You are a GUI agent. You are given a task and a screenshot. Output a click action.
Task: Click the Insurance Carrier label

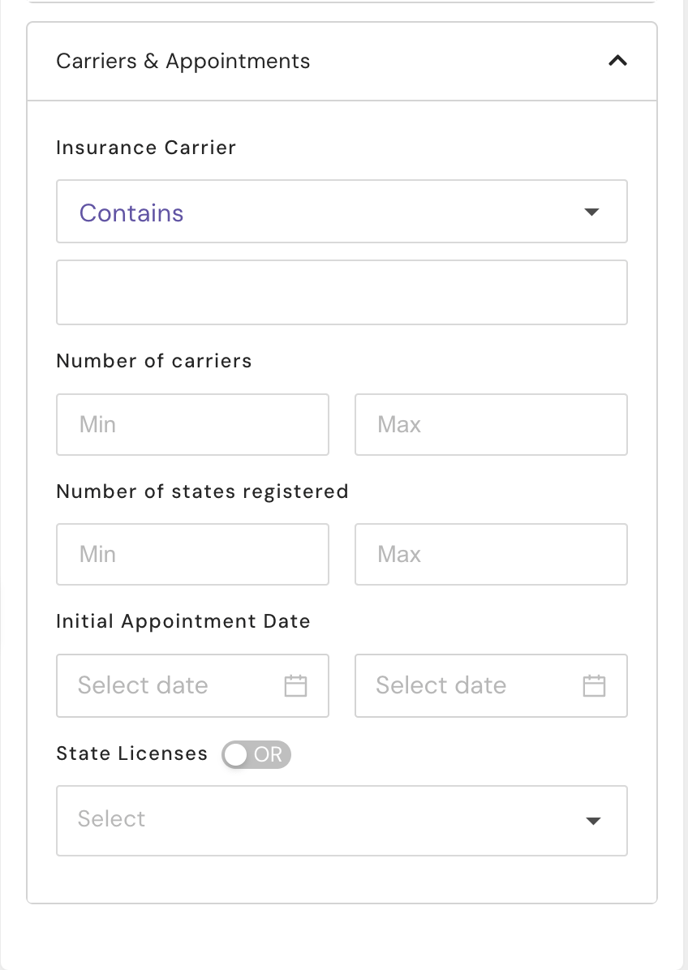(x=146, y=148)
